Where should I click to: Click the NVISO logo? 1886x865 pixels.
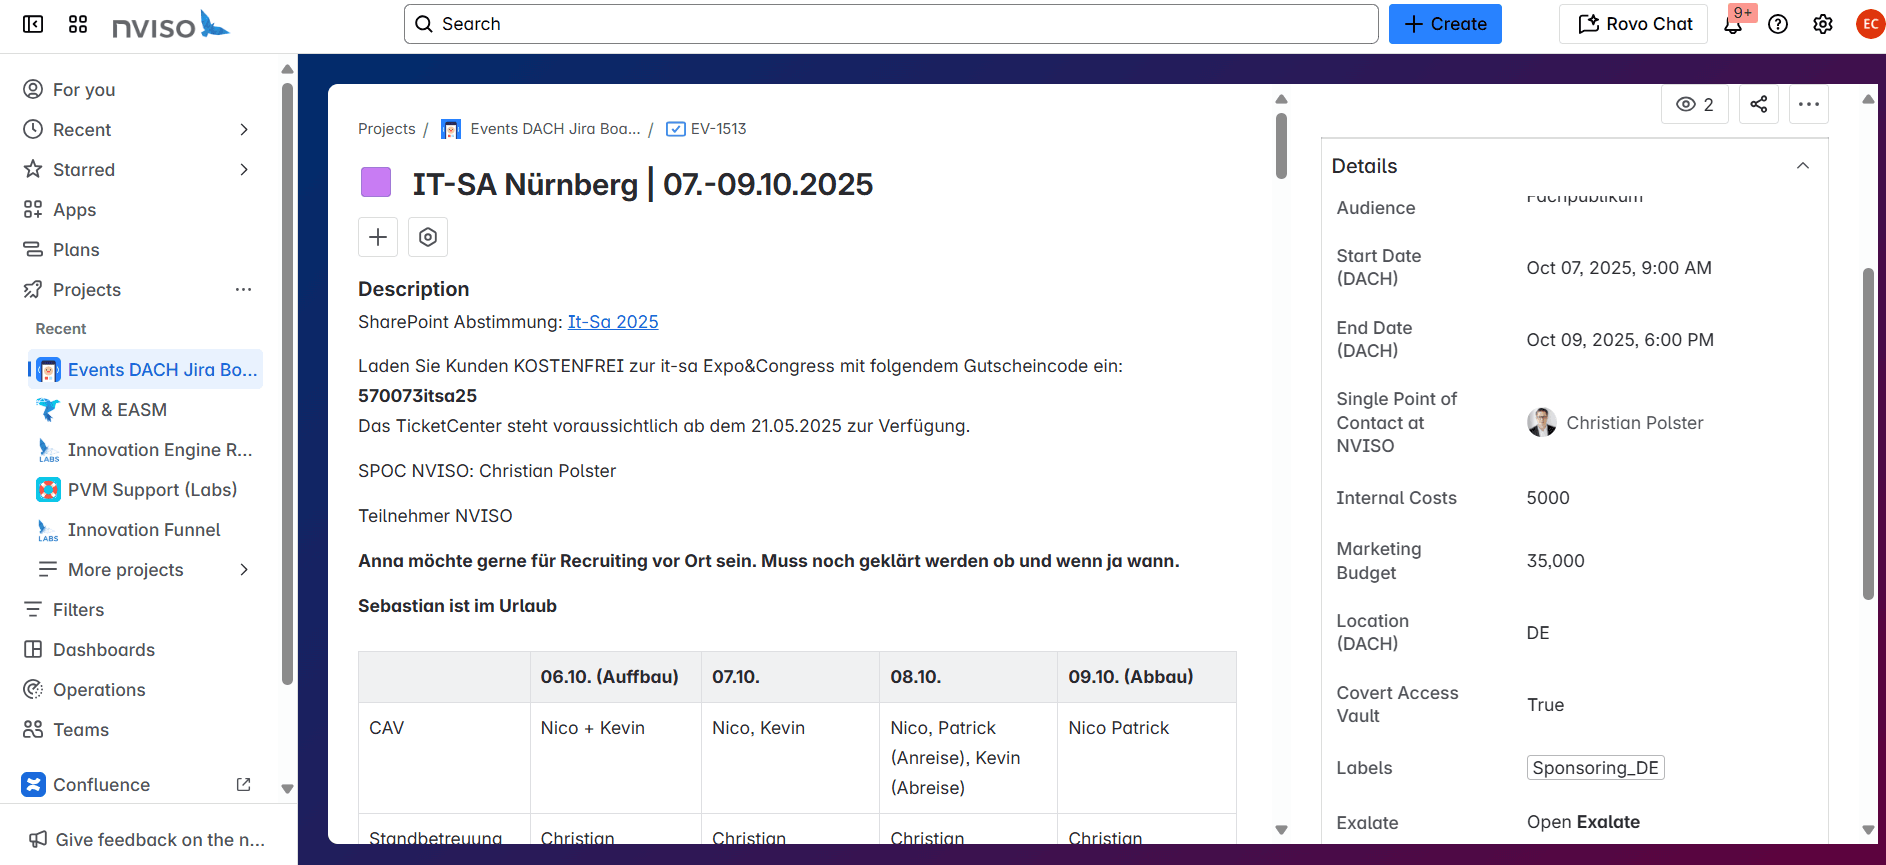pos(171,24)
